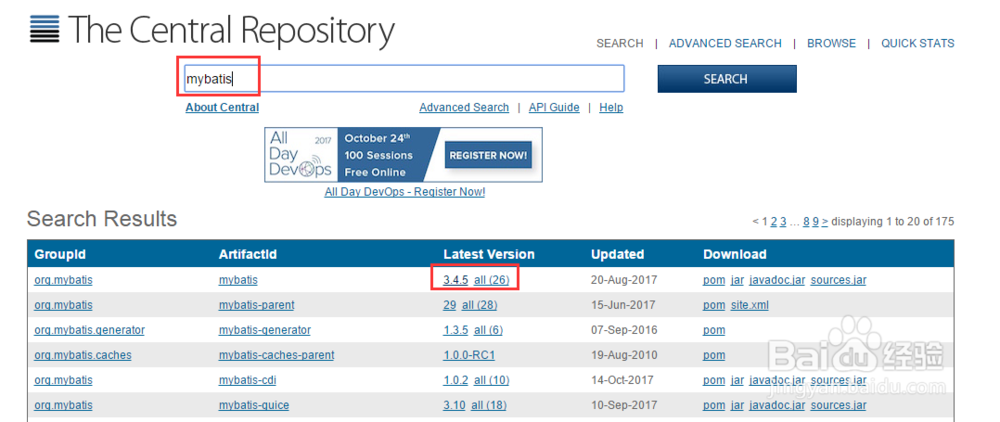
Task: Download pom for mybatis-cdi
Action: point(714,380)
